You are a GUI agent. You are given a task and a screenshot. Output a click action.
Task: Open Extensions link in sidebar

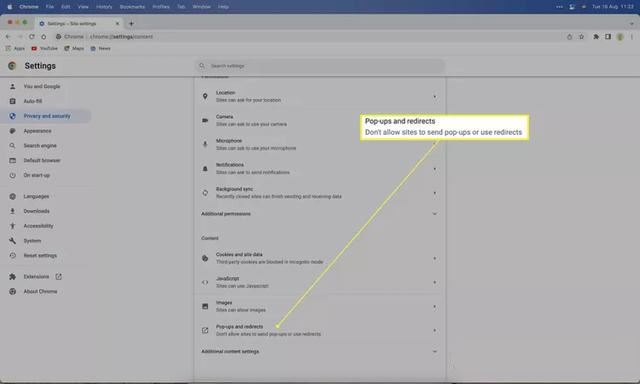click(x=36, y=277)
